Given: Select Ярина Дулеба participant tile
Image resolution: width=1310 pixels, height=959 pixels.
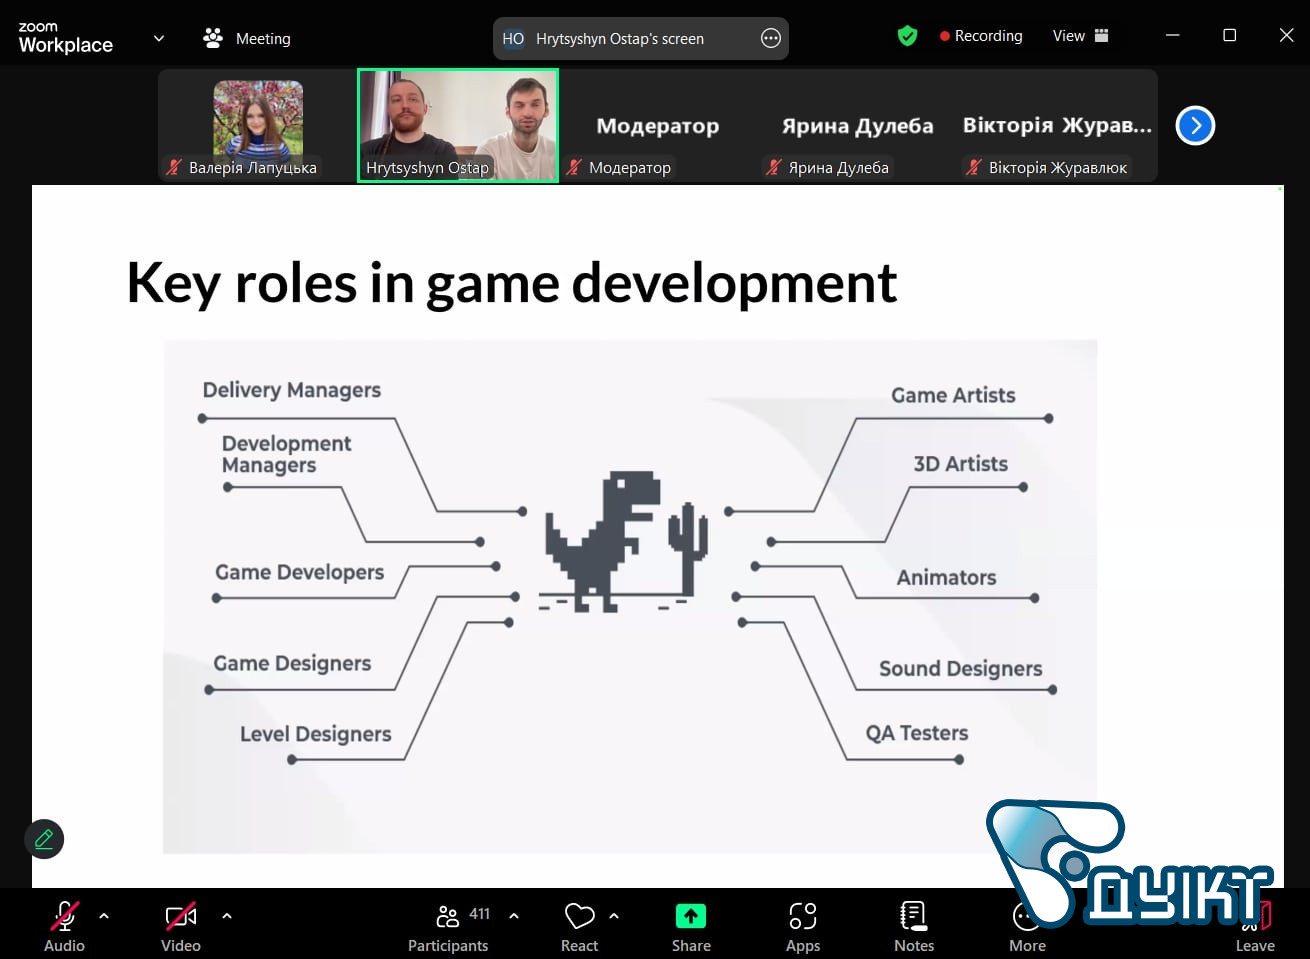Looking at the screenshot, I should tap(858, 126).
